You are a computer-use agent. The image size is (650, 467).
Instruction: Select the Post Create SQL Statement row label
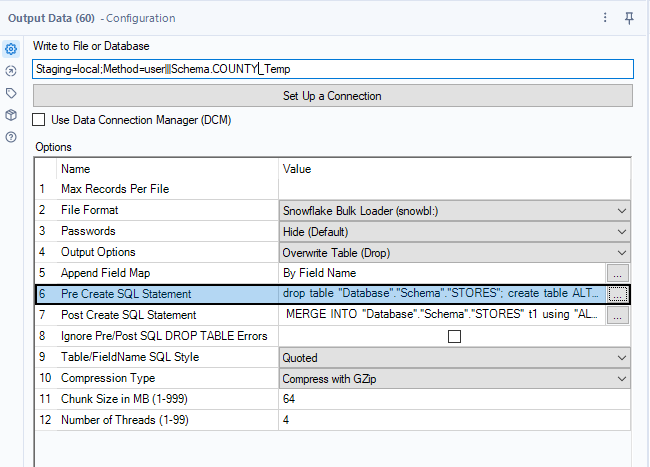129,315
